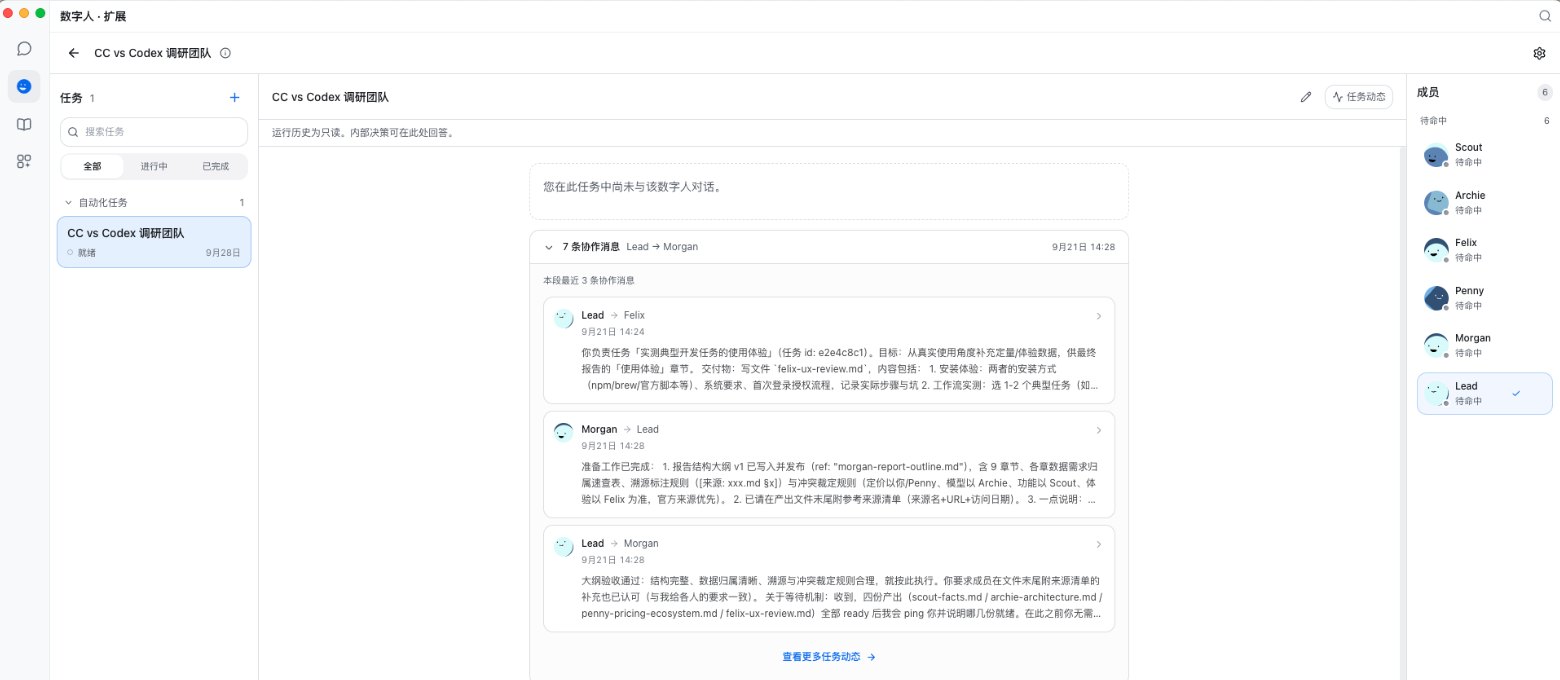Select member Archie avatar

[x=1436, y=203]
